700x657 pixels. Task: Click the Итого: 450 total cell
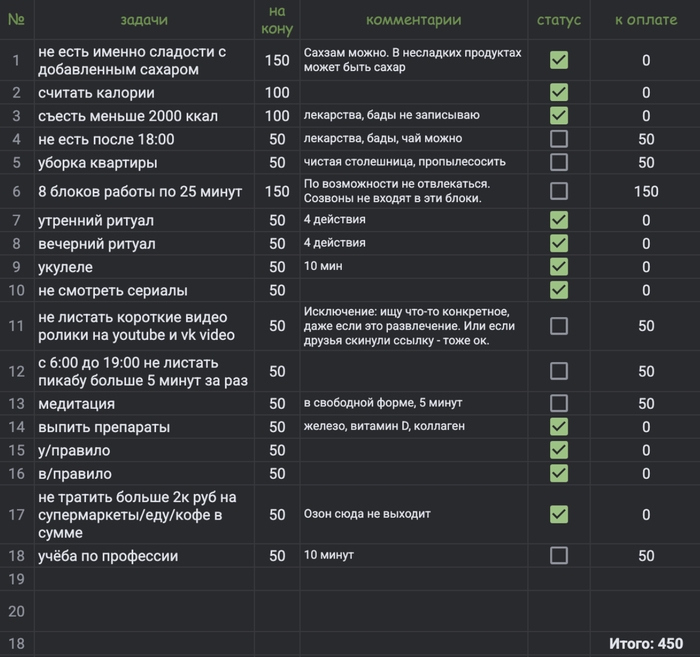tap(646, 644)
